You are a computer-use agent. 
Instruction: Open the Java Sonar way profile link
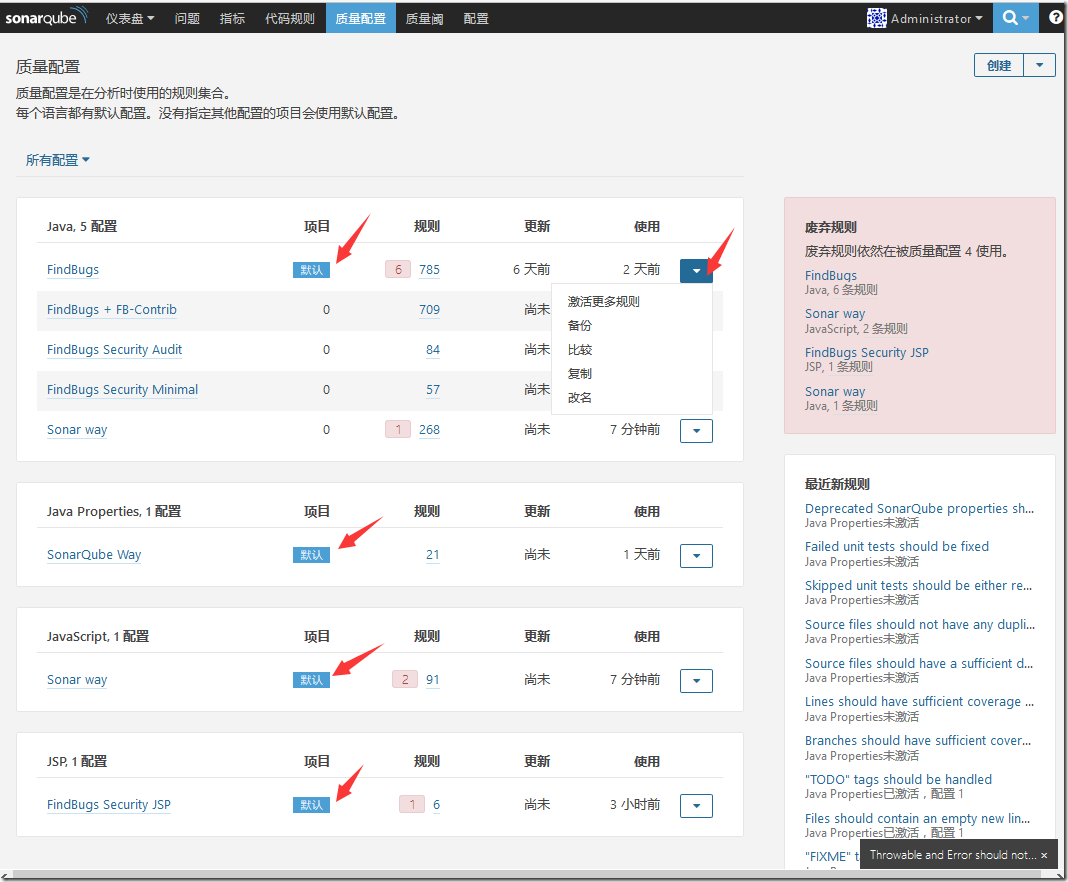77,430
